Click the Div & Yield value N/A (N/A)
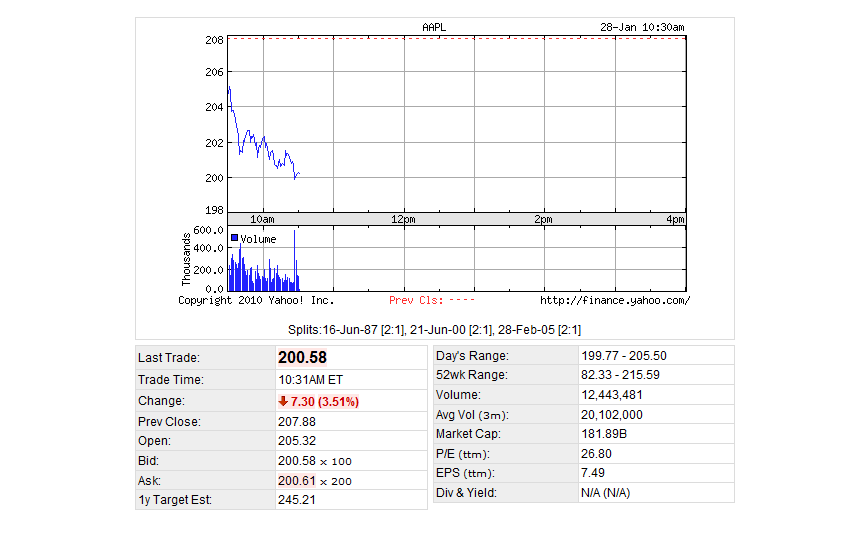The height and width of the screenshot is (540, 864). click(606, 493)
